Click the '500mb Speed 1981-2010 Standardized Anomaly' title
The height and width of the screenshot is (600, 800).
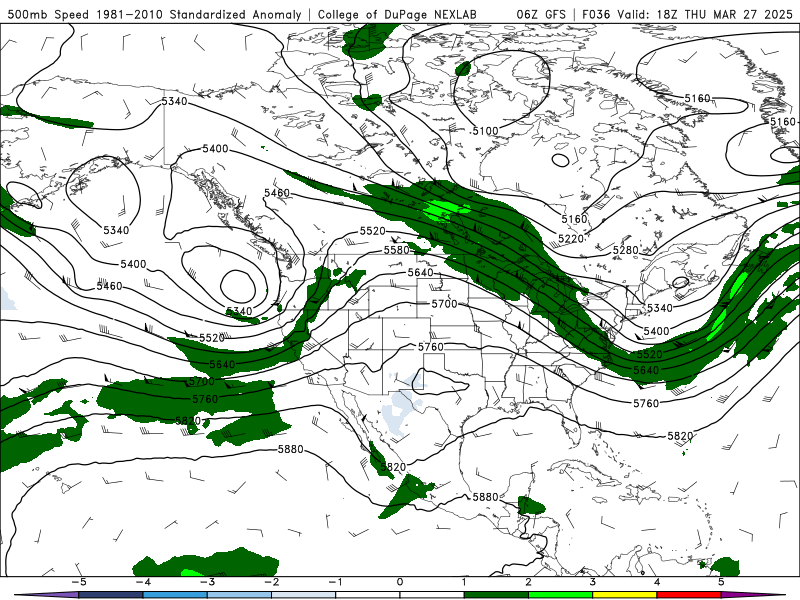coord(154,14)
